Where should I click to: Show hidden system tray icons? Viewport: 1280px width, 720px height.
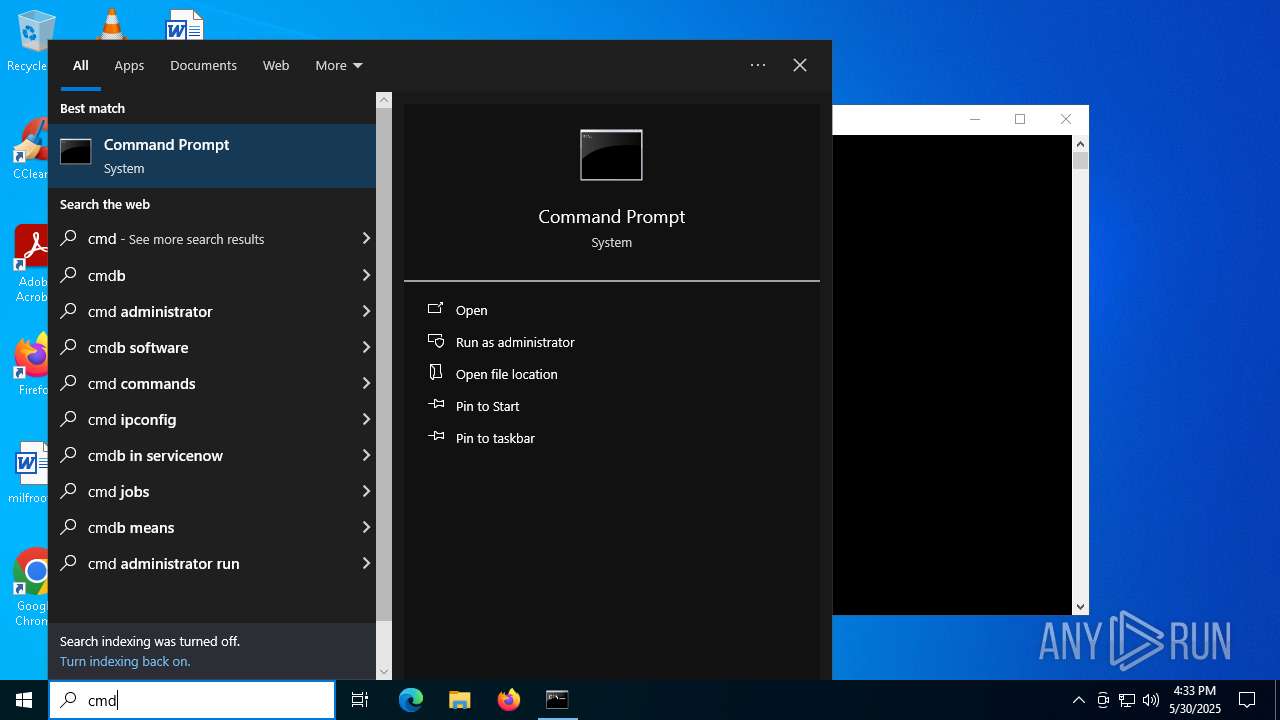point(1078,700)
